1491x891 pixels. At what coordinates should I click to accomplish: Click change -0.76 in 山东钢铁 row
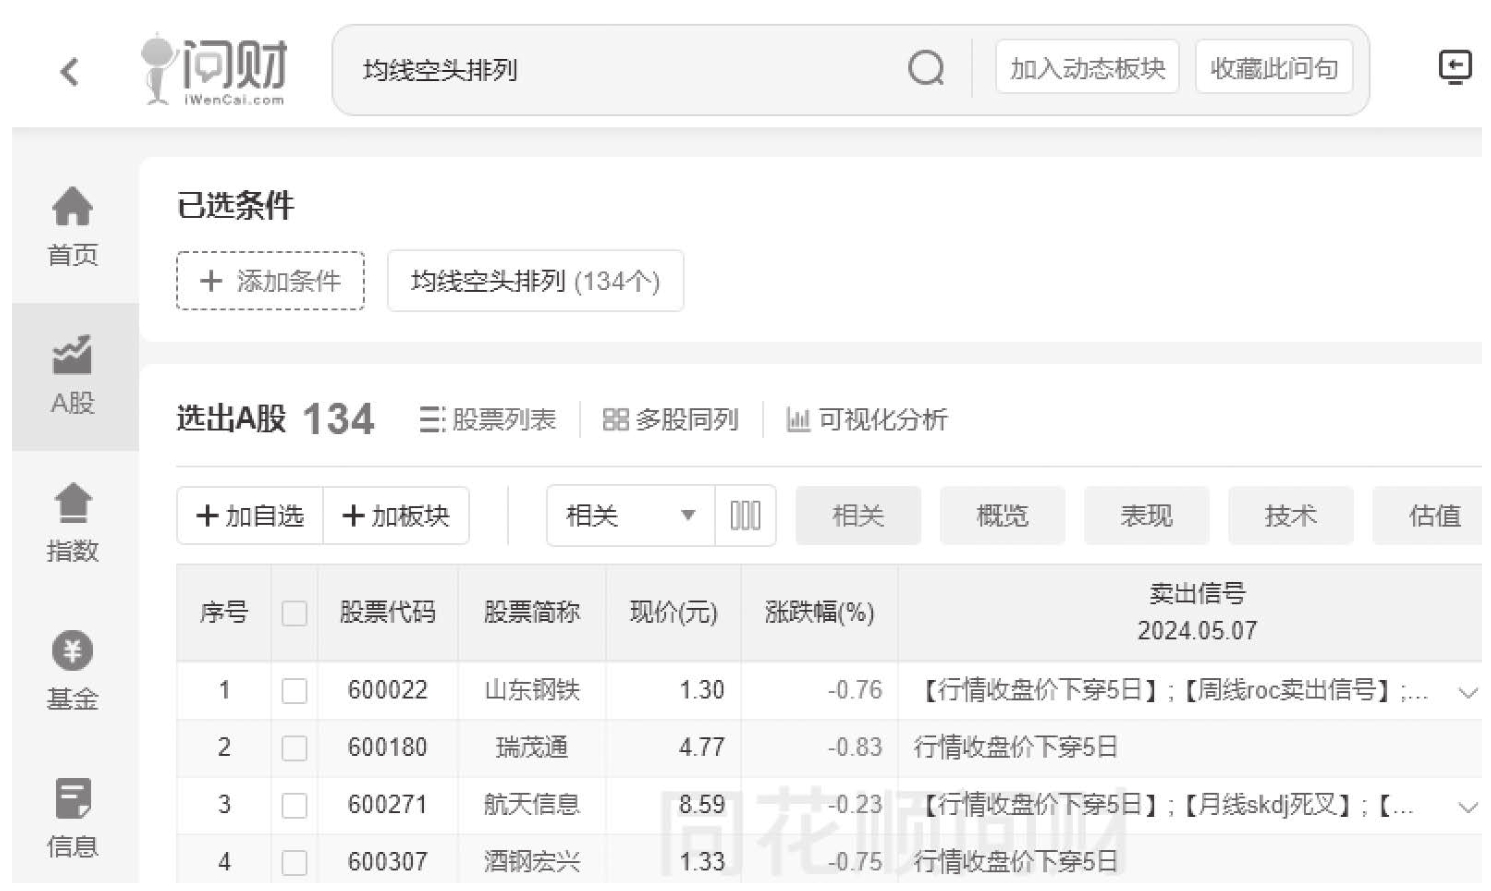(x=855, y=690)
